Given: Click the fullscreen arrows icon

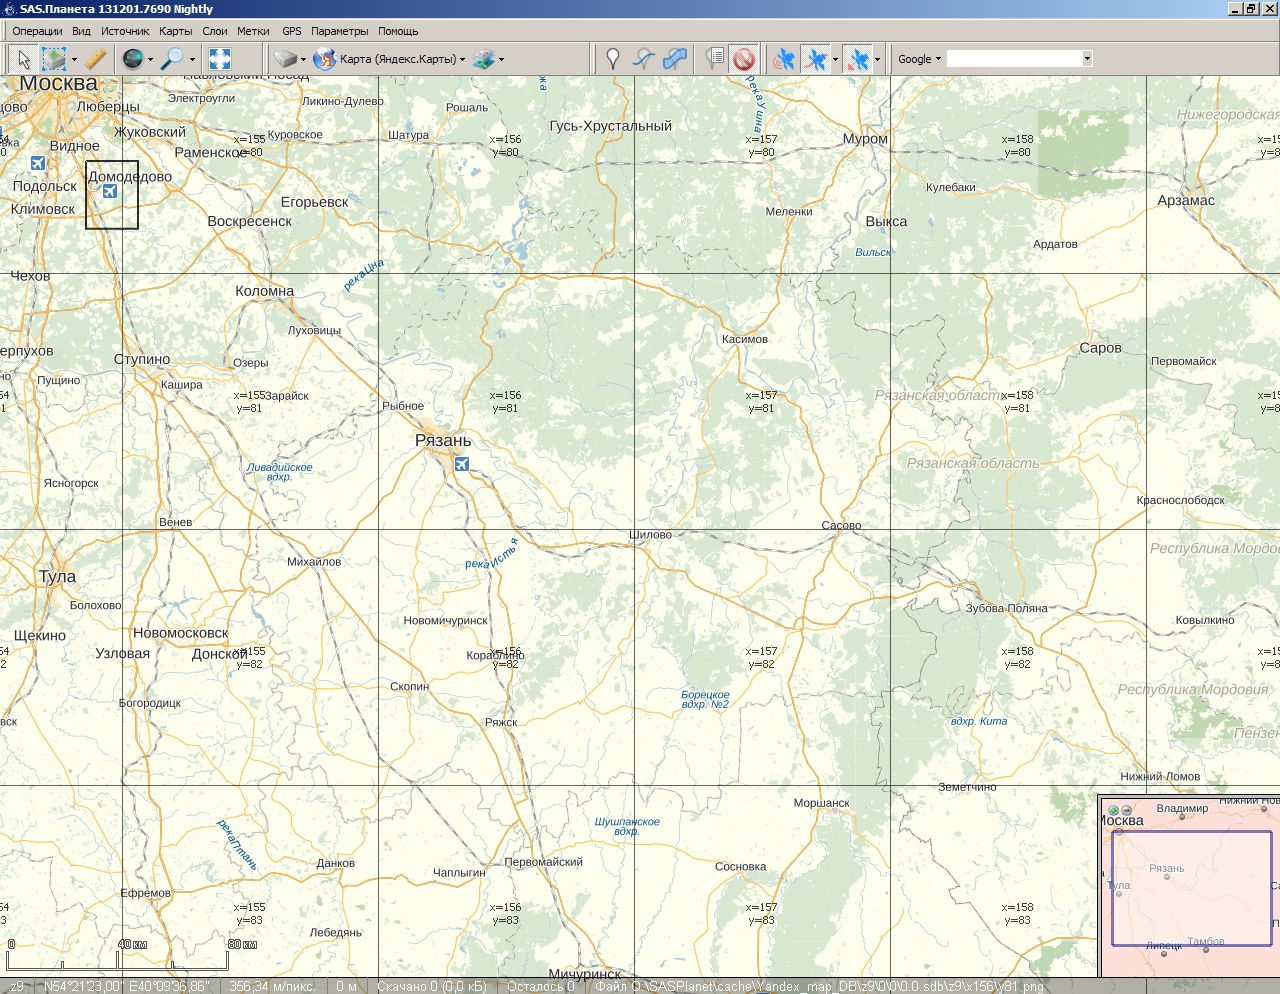Looking at the screenshot, I should [x=220, y=59].
